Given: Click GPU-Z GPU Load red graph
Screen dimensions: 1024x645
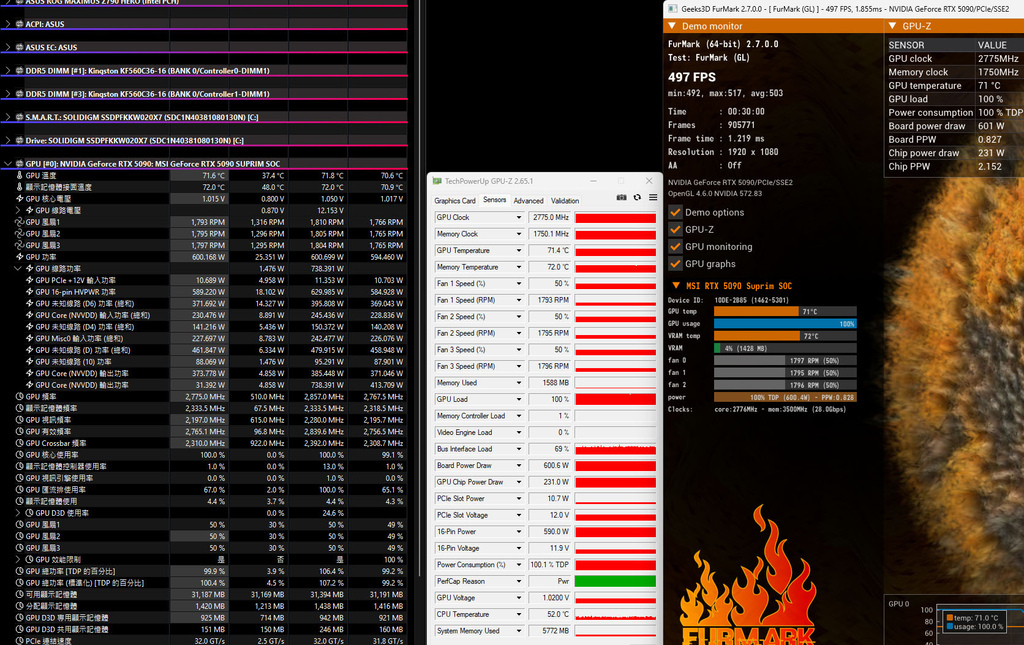Looking at the screenshot, I should point(615,399).
